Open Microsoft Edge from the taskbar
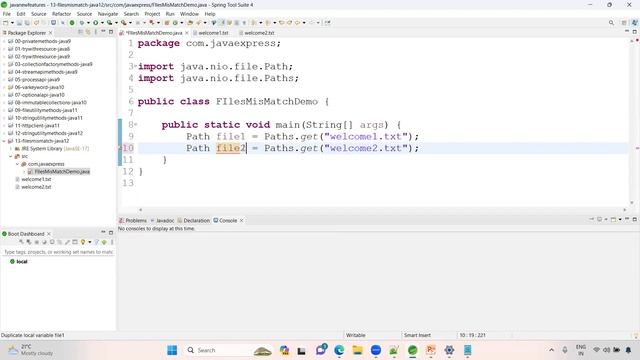The height and width of the screenshot is (360, 640). [x=339, y=350]
